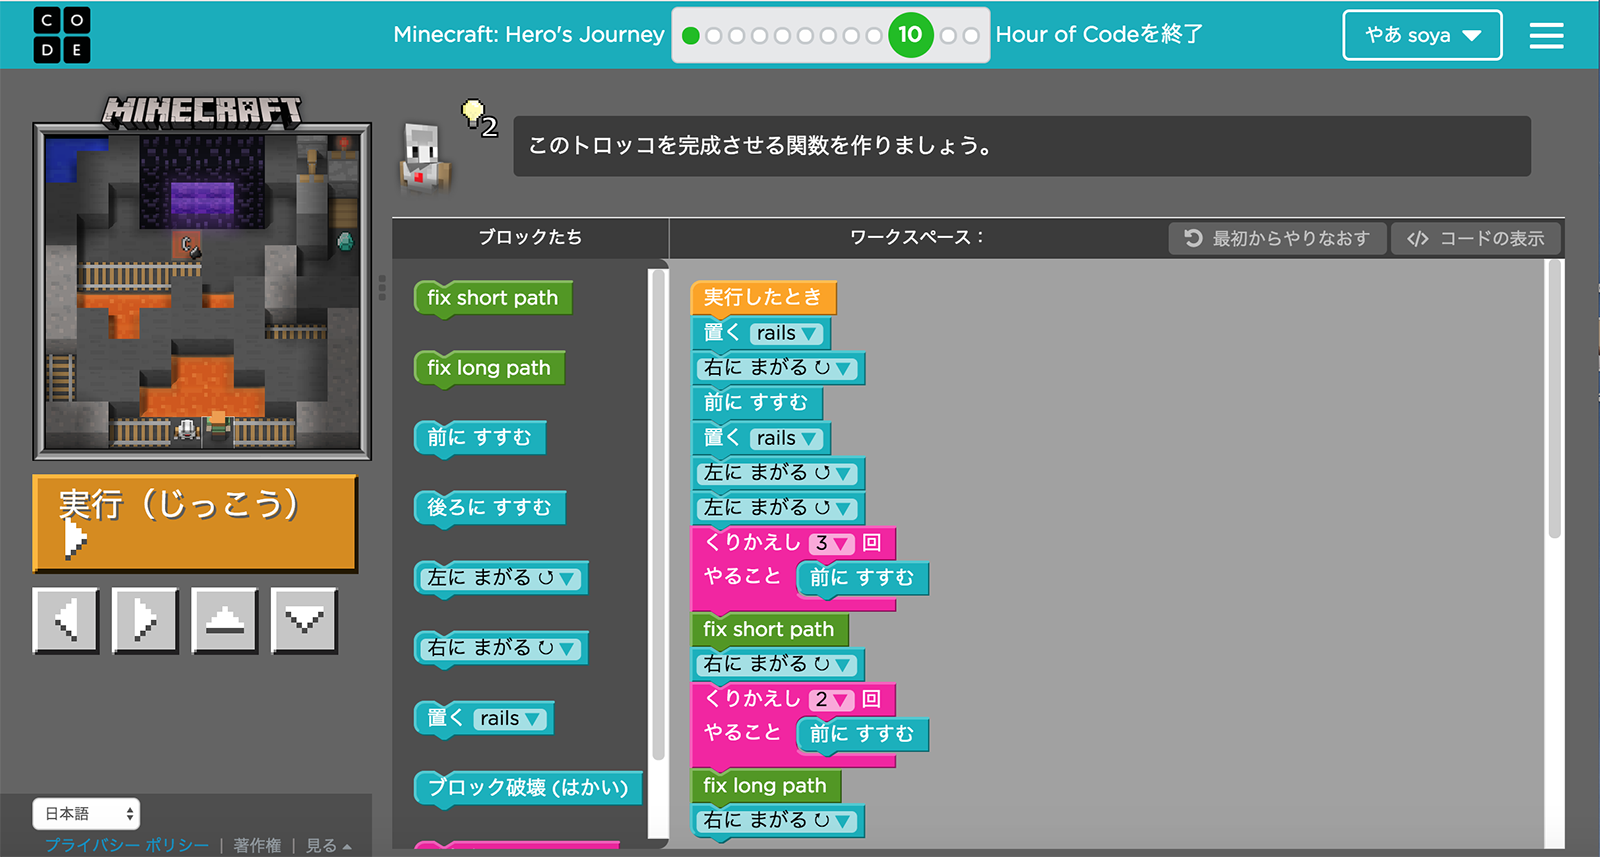
Task: Open the 日本語 language selector
Action: (86, 813)
